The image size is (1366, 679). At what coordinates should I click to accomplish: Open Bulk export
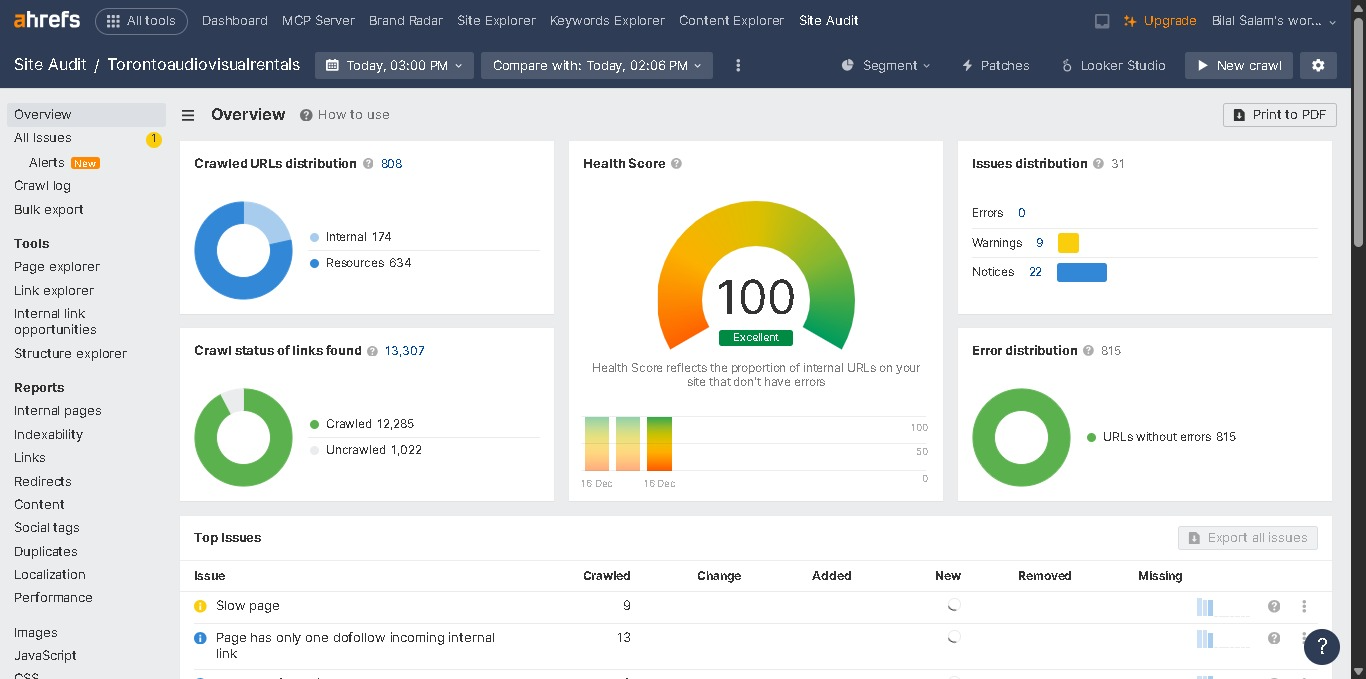pyautogui.click(x=49, y=210)
